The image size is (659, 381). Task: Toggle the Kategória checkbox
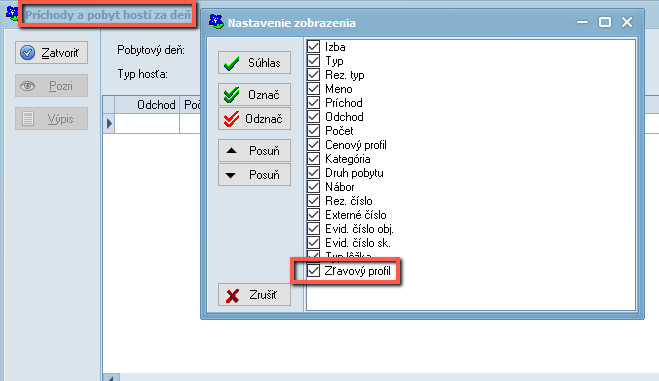point(314,159)
